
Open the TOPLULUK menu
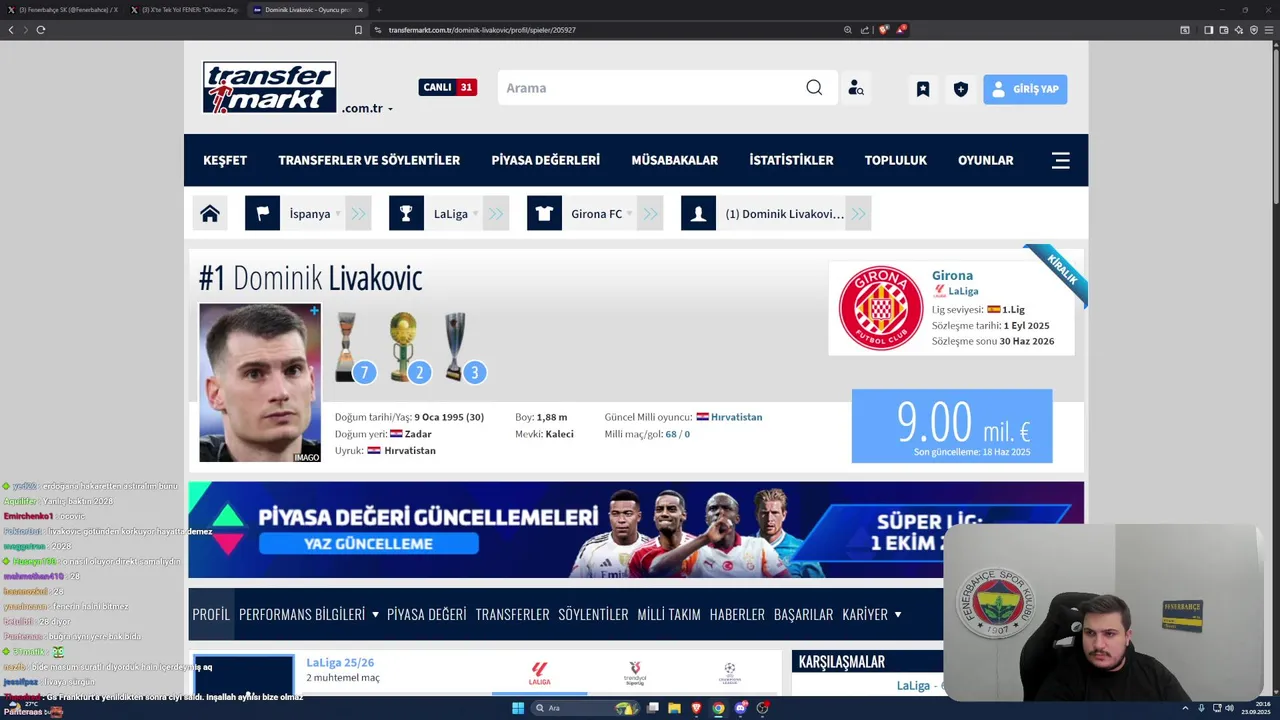[x=895, y=160]
